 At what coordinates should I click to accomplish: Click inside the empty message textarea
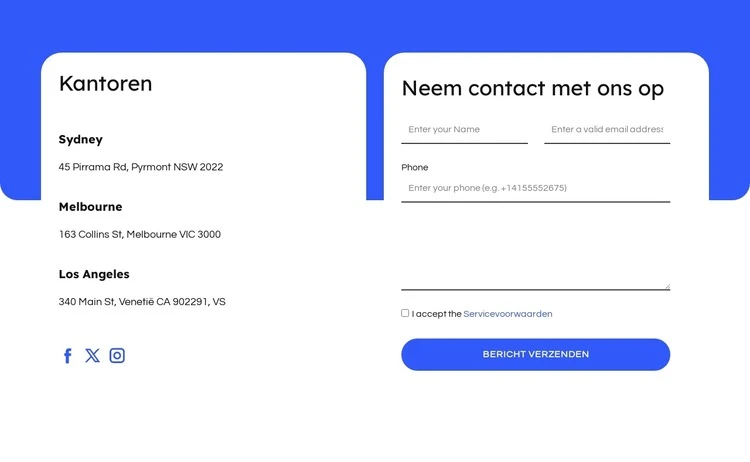pos(535,250)
